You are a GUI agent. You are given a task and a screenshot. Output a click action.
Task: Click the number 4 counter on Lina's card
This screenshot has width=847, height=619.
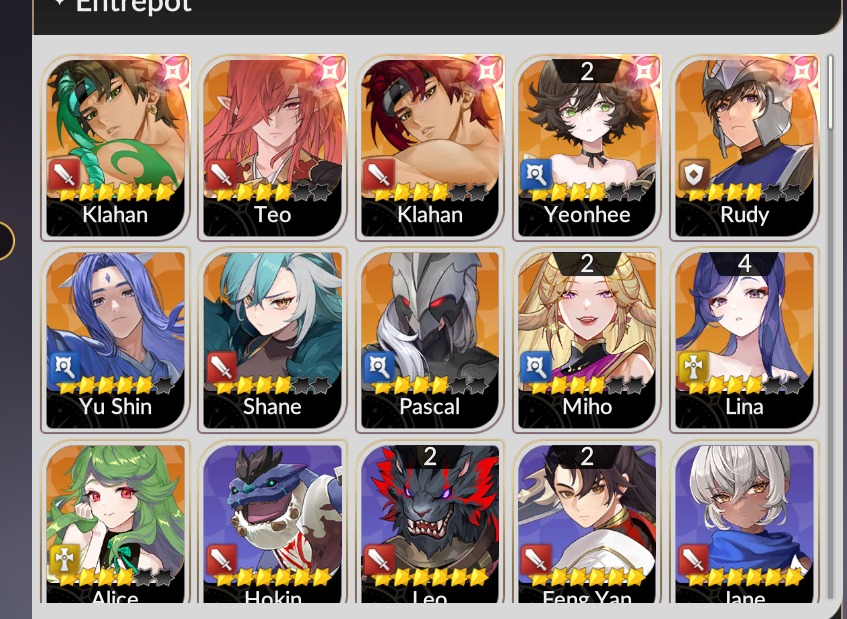point(744,264)
